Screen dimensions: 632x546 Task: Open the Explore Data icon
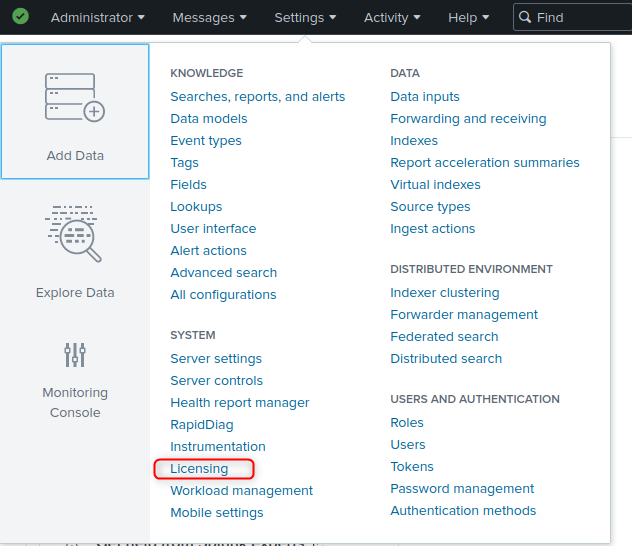(75, 234)
